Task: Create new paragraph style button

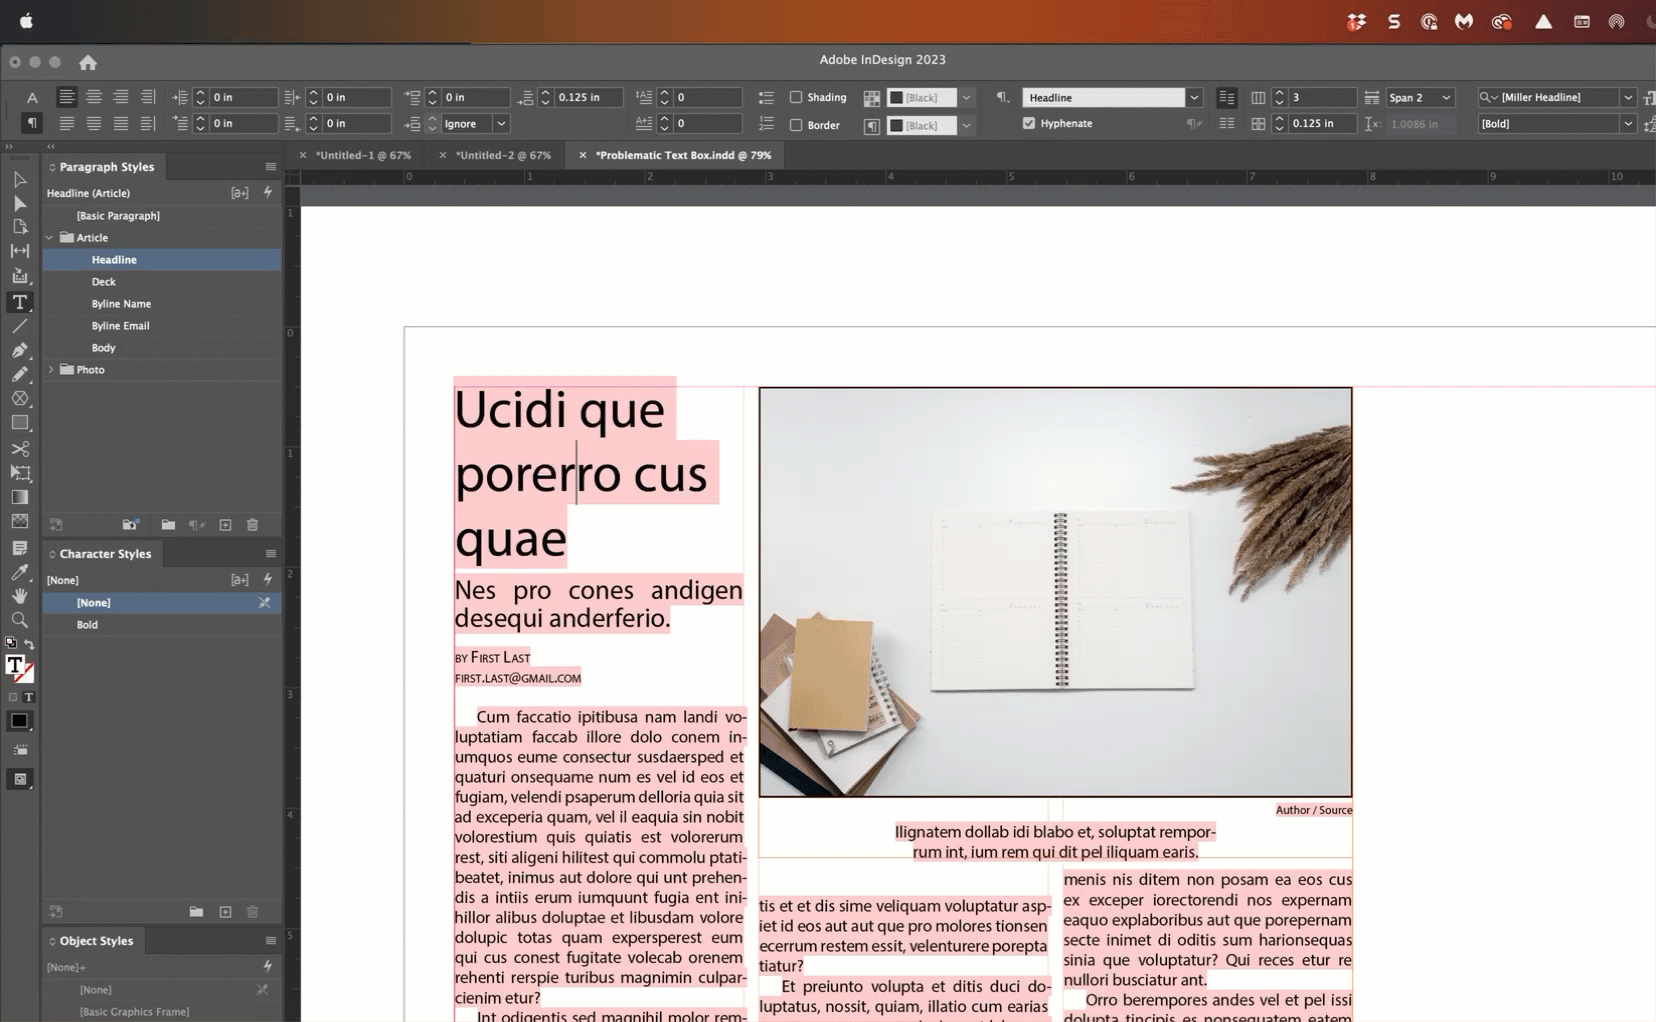Action: [x=225, y=525]
